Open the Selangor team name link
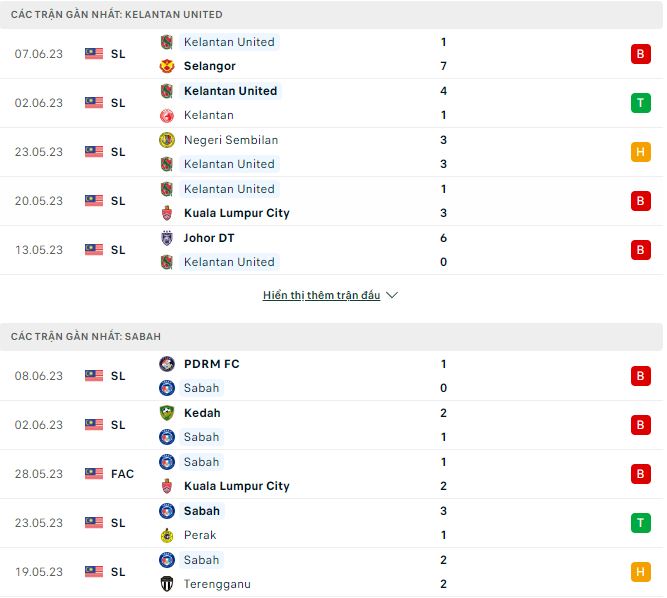 [210, 66]
